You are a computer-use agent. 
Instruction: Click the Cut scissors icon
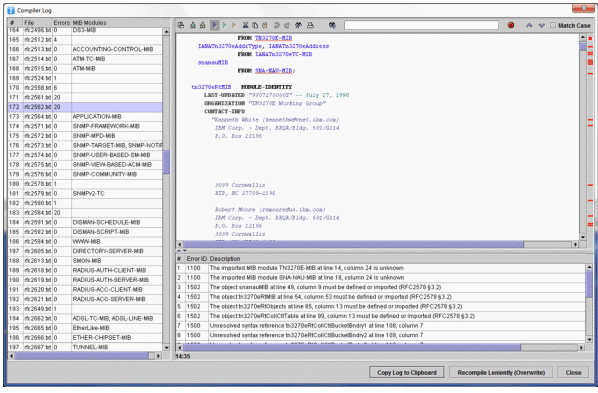246,25
